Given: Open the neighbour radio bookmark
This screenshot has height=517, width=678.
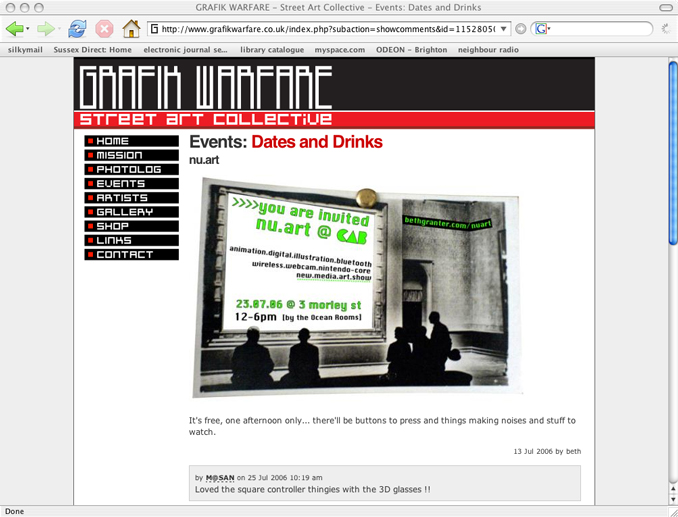Looking at the screenshot, I should tap(488, 50).
